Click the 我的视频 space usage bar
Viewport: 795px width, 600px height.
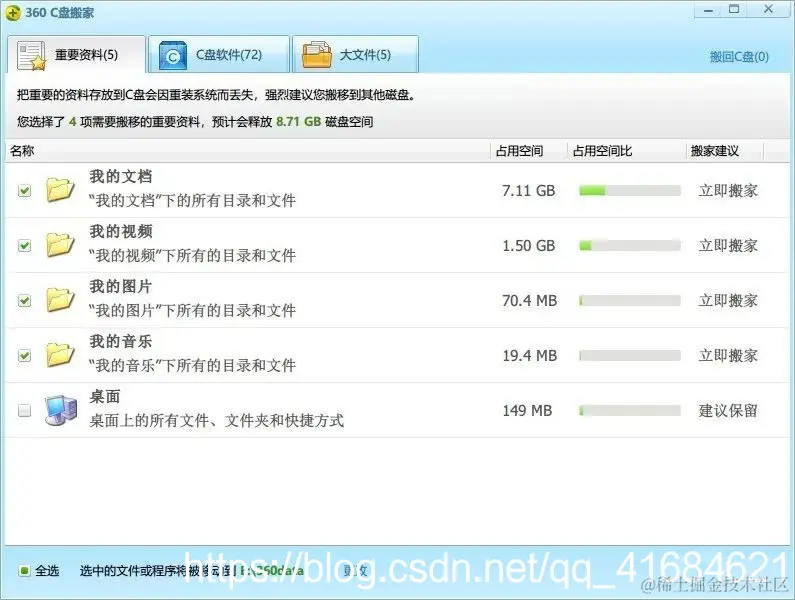pos(630,245)
